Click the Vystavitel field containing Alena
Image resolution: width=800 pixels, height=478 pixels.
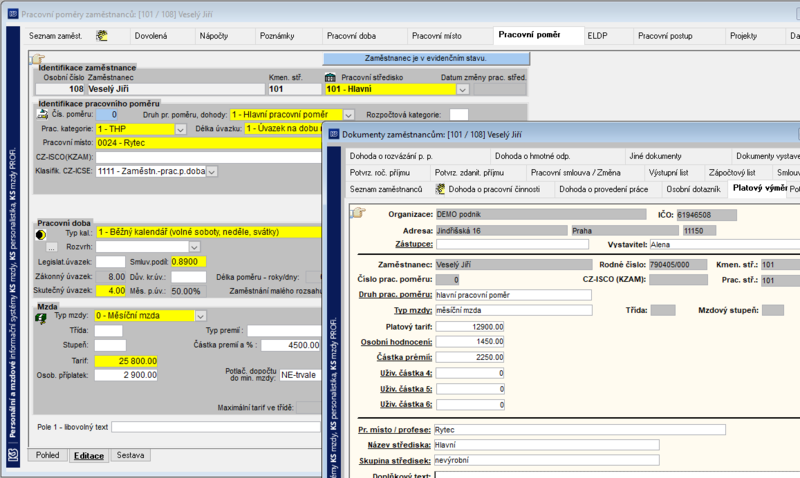(724, 244)
